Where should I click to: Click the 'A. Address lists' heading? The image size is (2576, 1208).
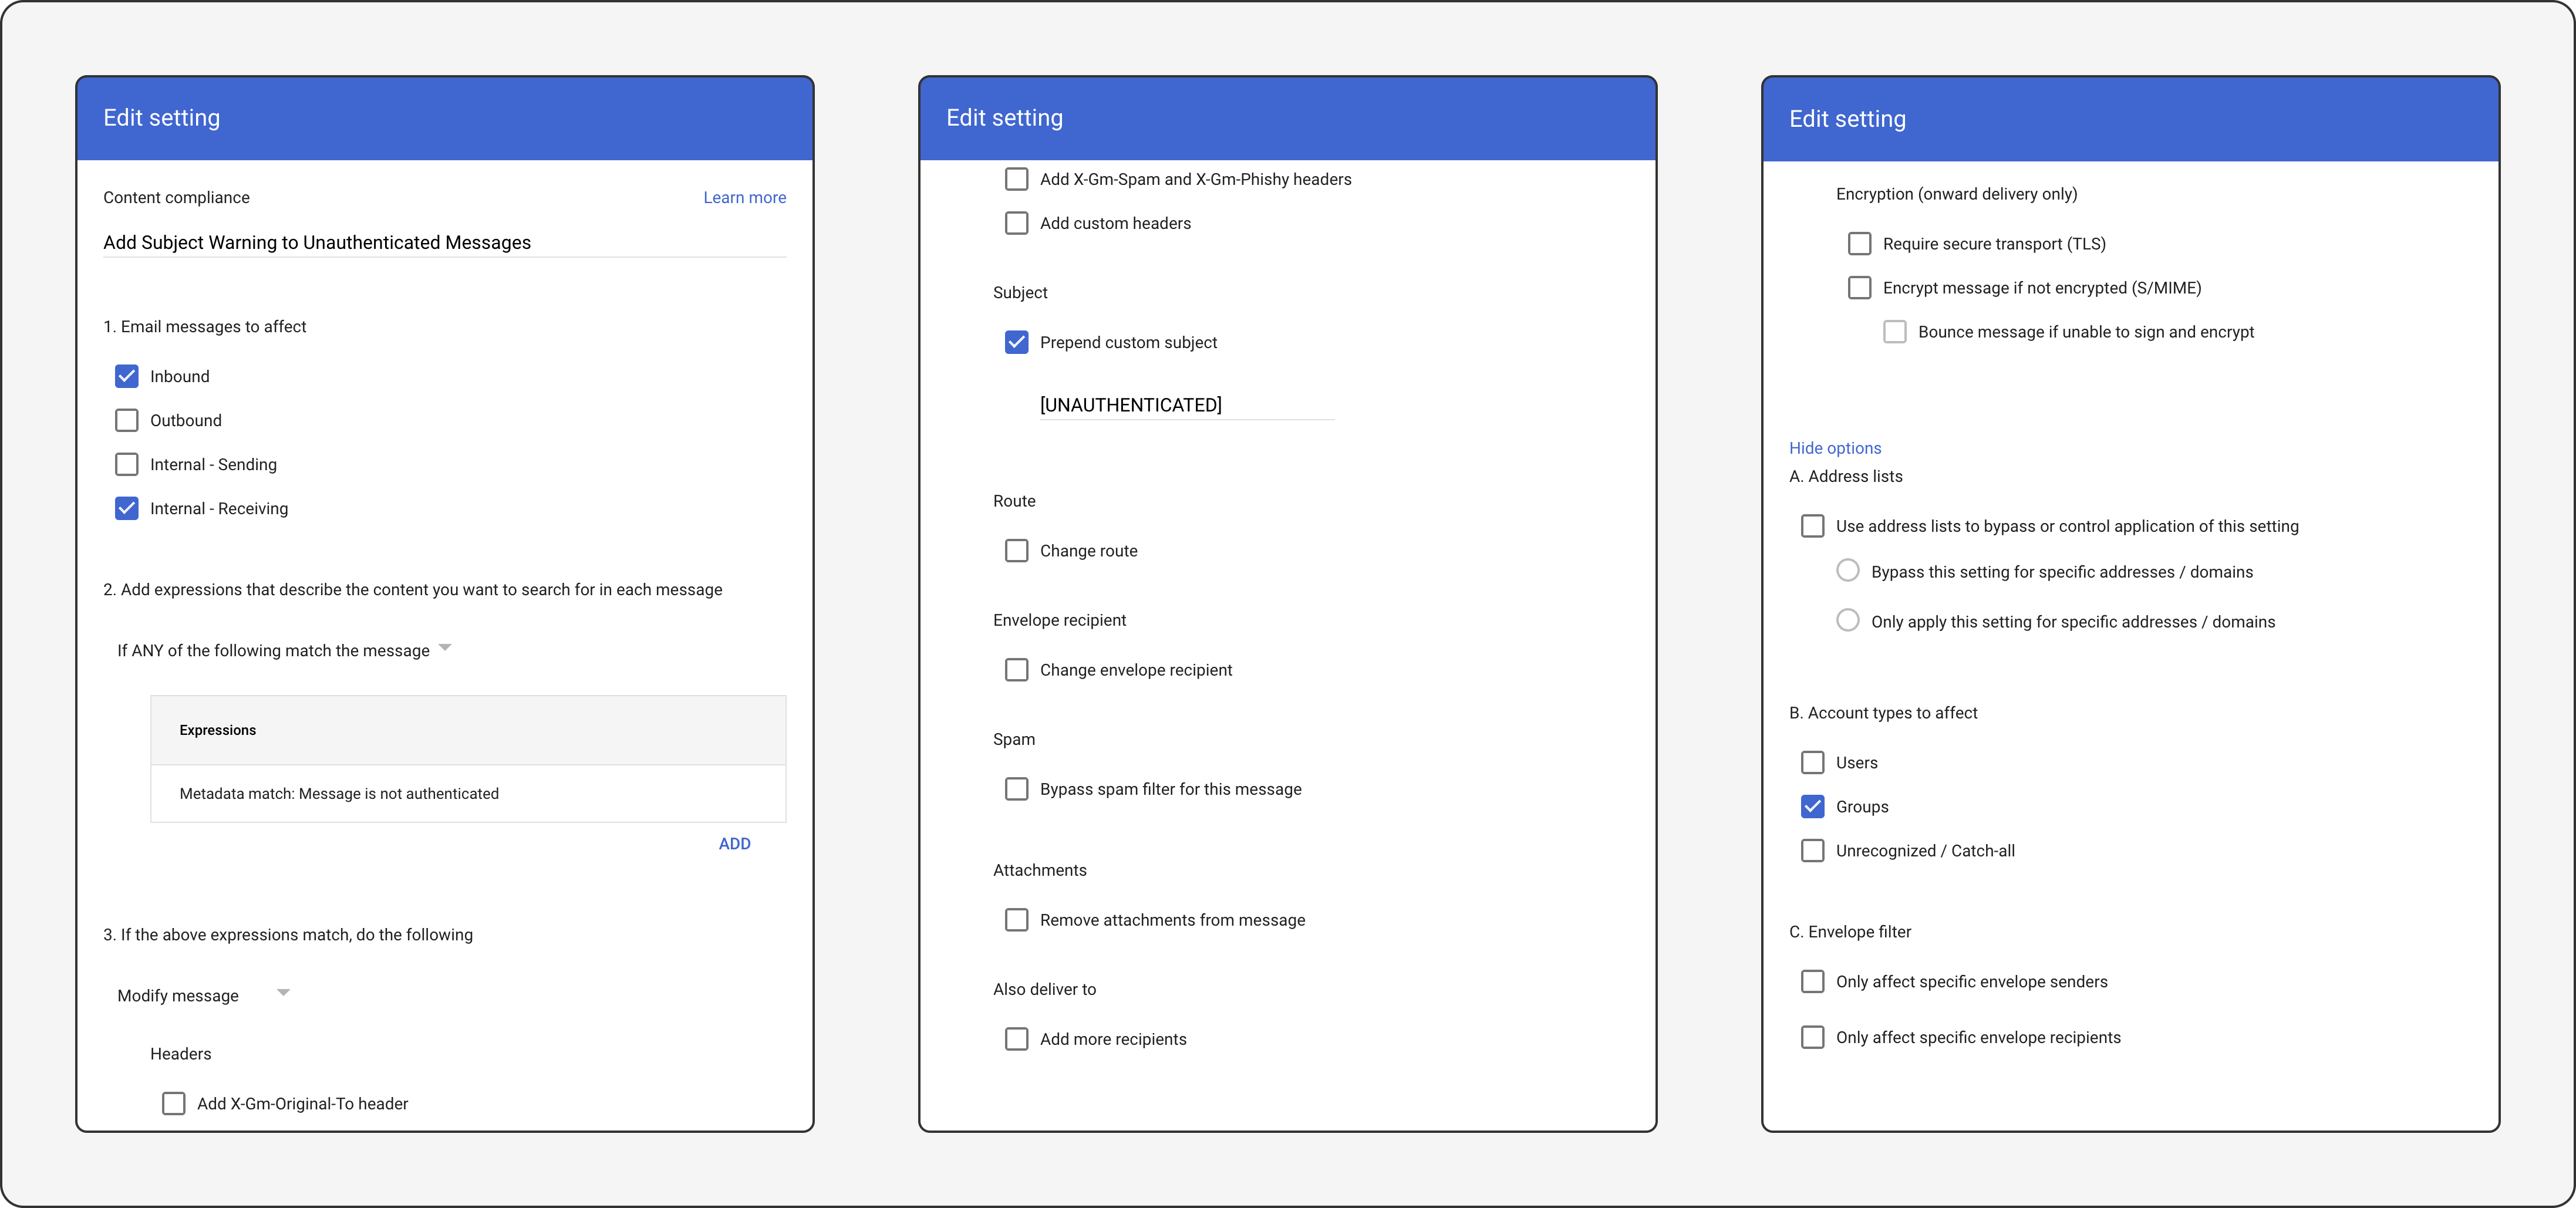1846,476
